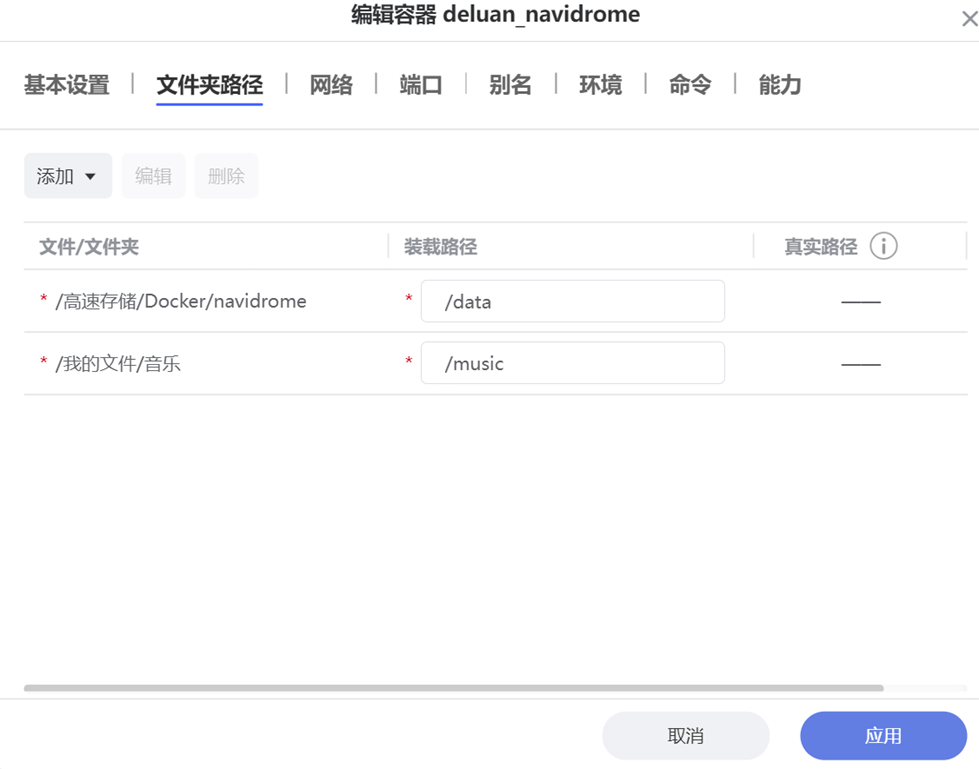Switch to the 别名 tab

tap(510, 85)
